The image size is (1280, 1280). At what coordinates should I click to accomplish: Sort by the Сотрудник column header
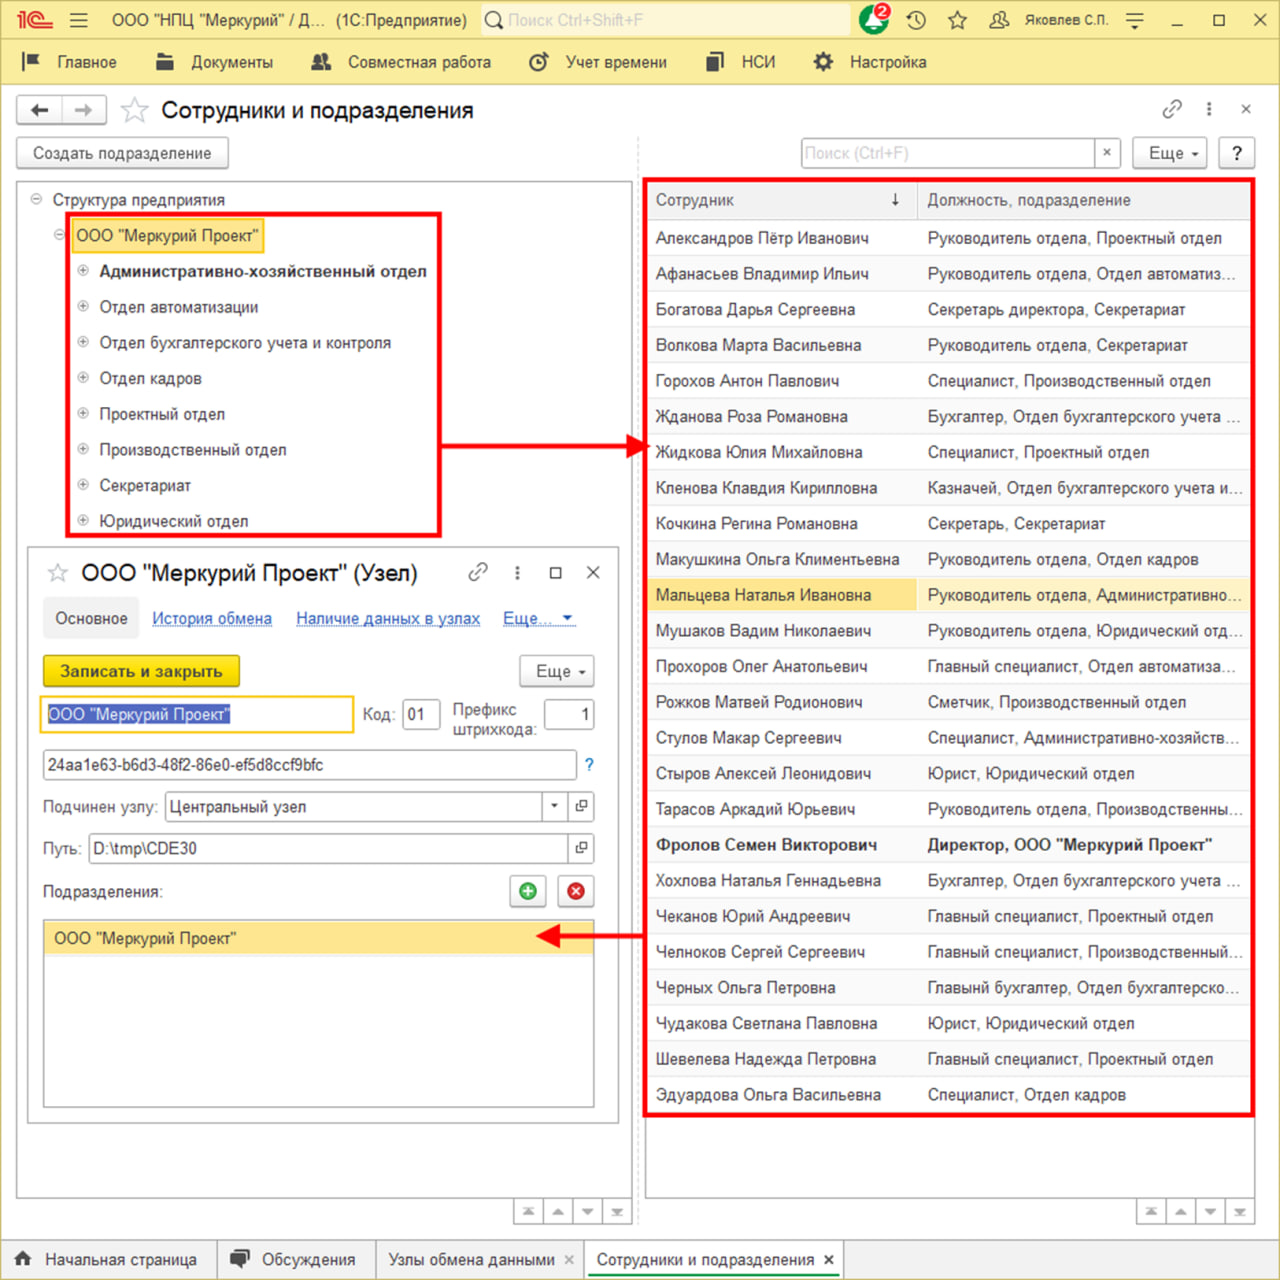click(780, 200)
